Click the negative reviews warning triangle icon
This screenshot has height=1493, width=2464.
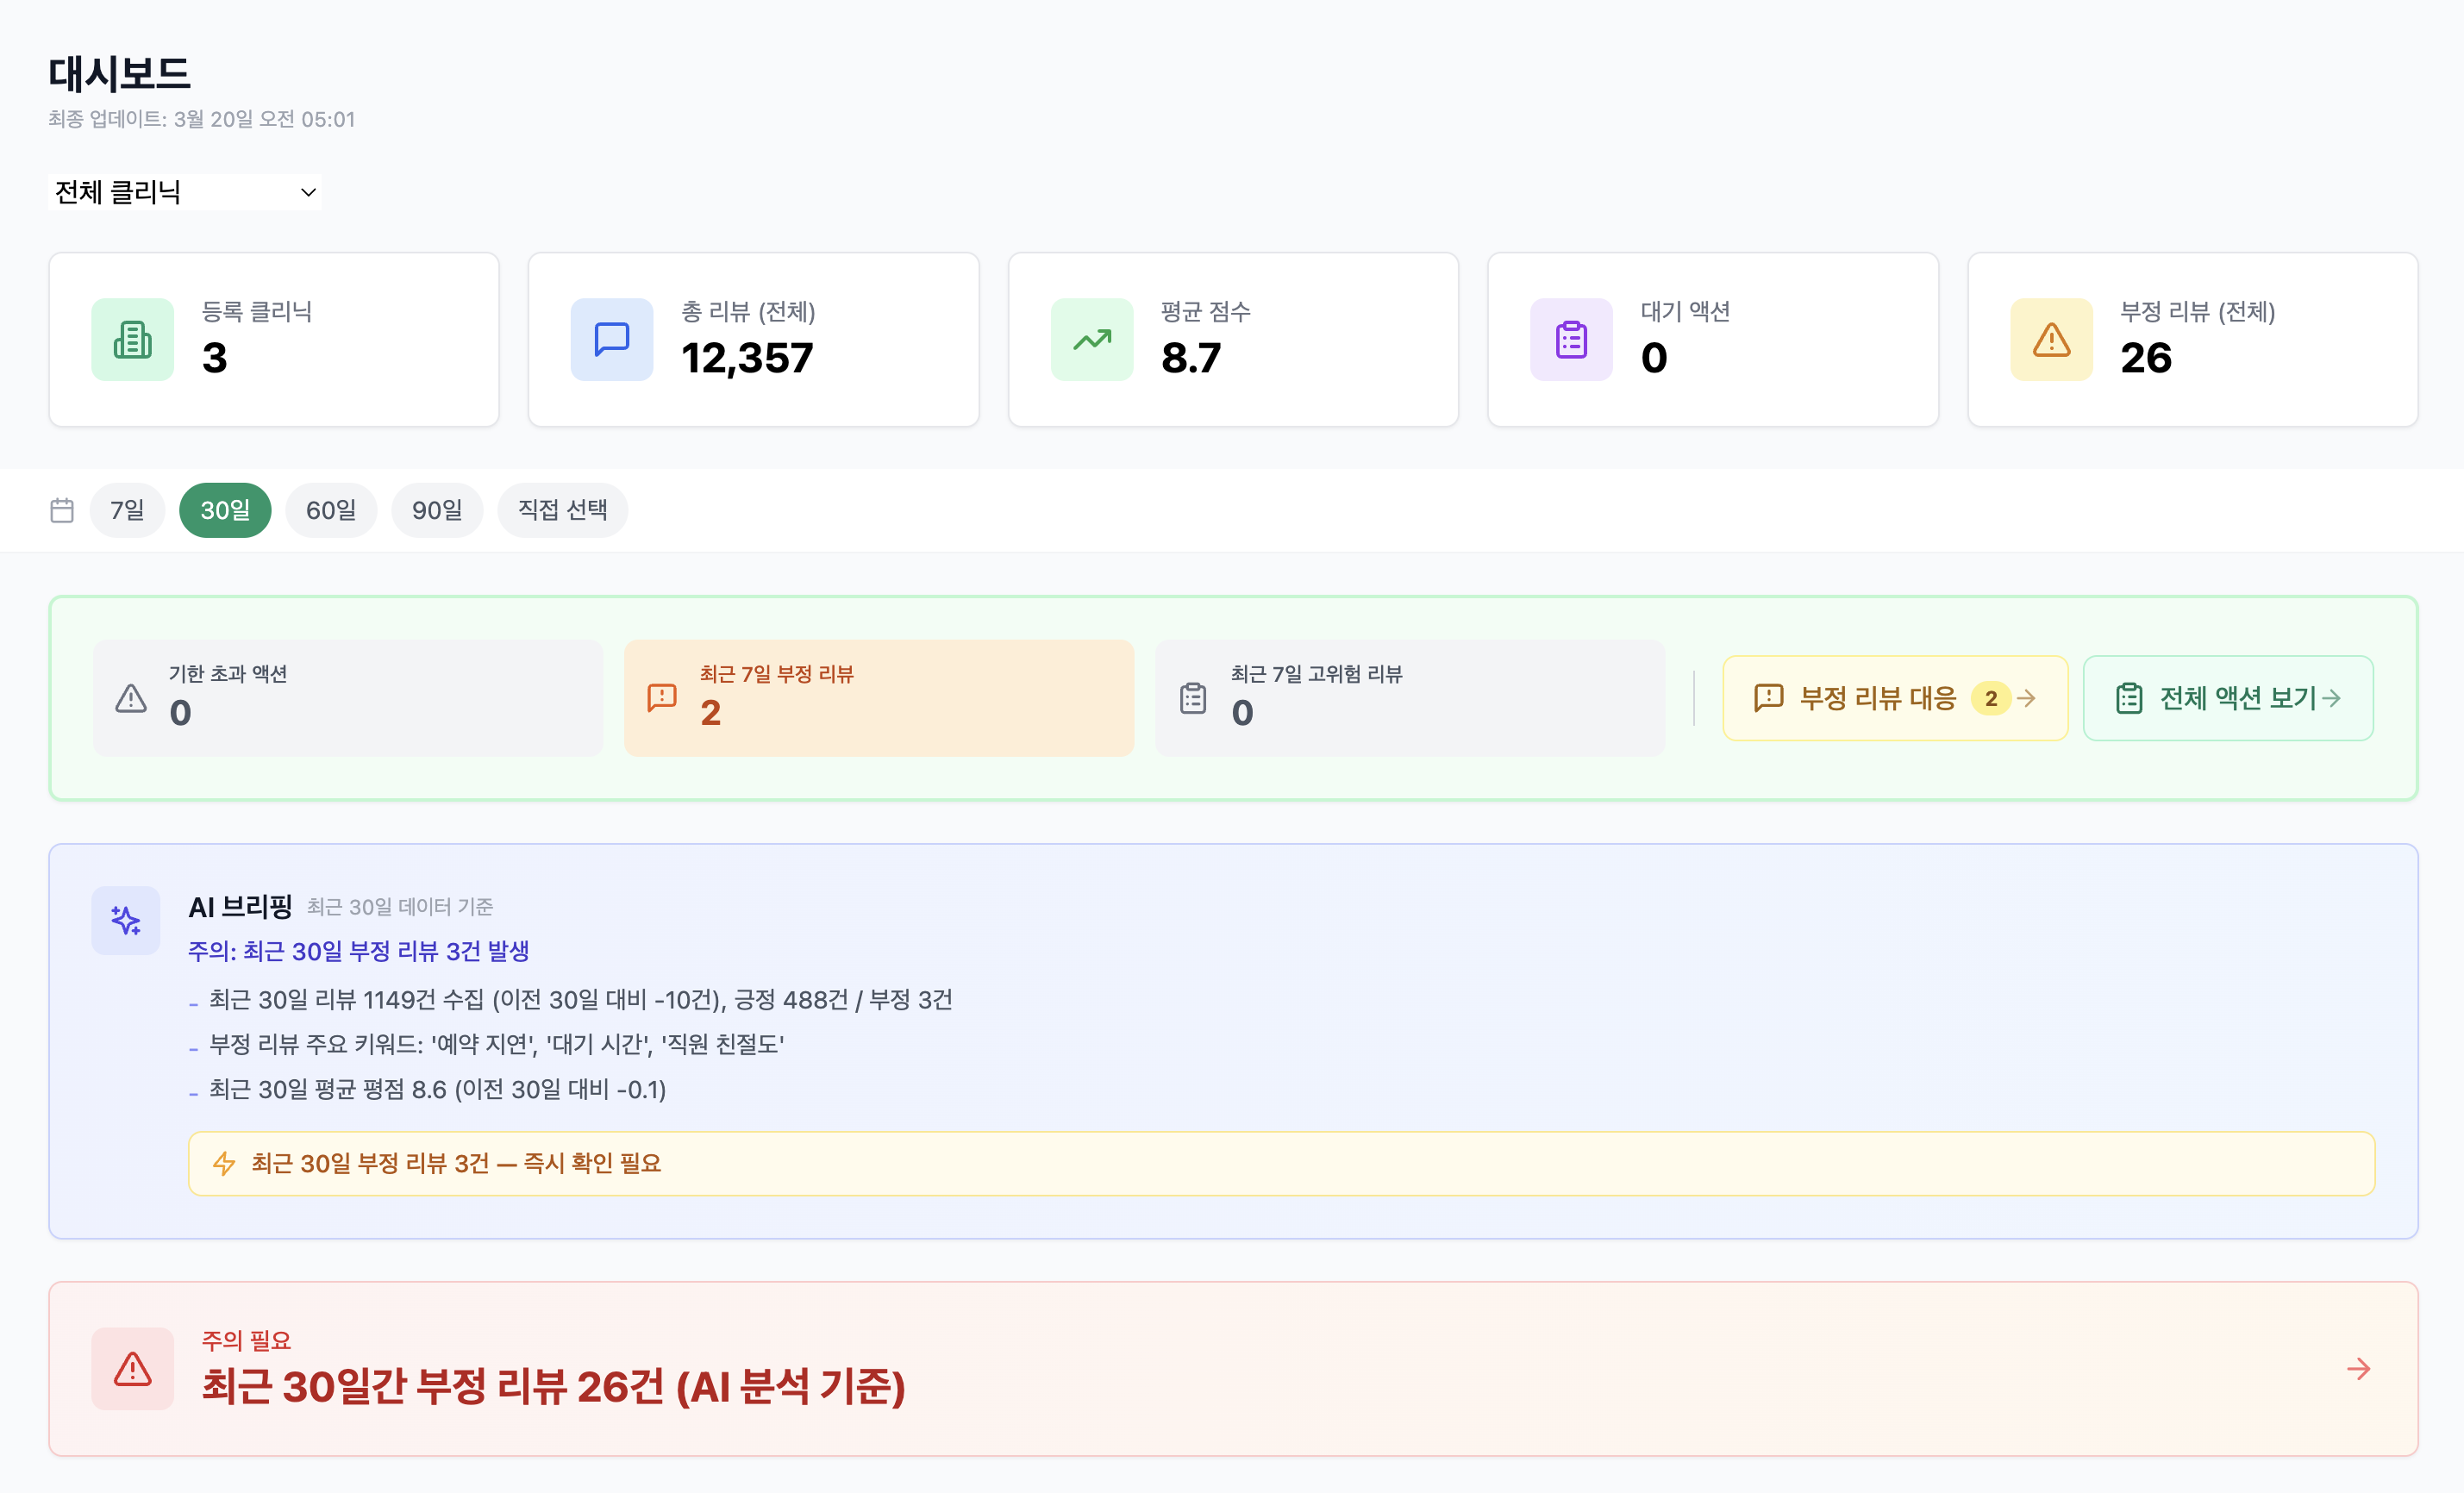[2051, 340]
